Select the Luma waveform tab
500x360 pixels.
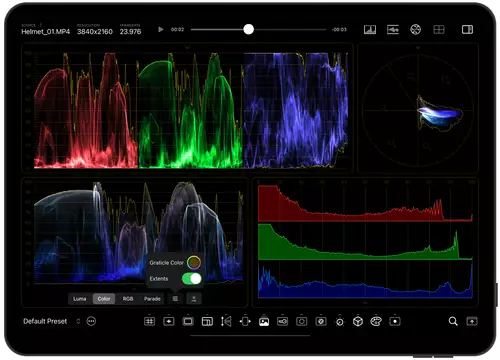(80, 299)
